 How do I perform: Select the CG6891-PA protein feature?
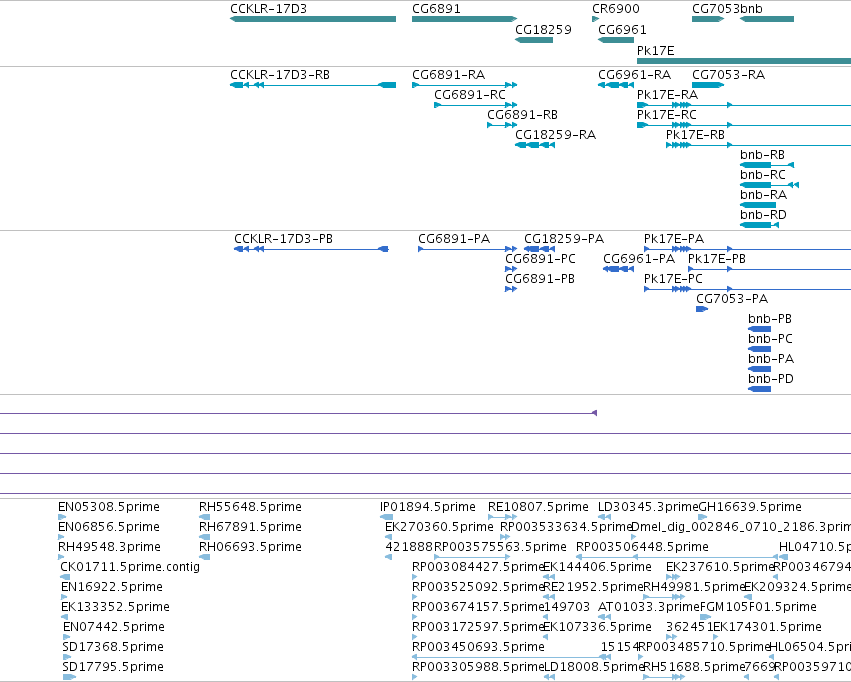click(x=467, y=249)
